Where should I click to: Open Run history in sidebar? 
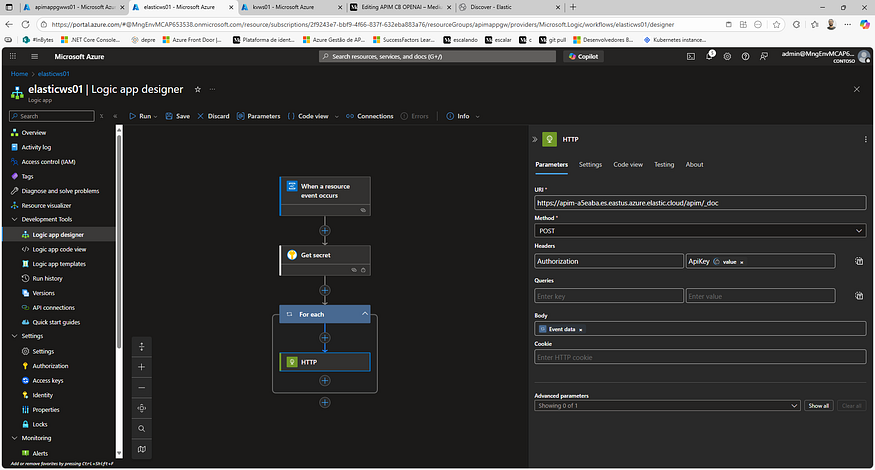(47, 279)
